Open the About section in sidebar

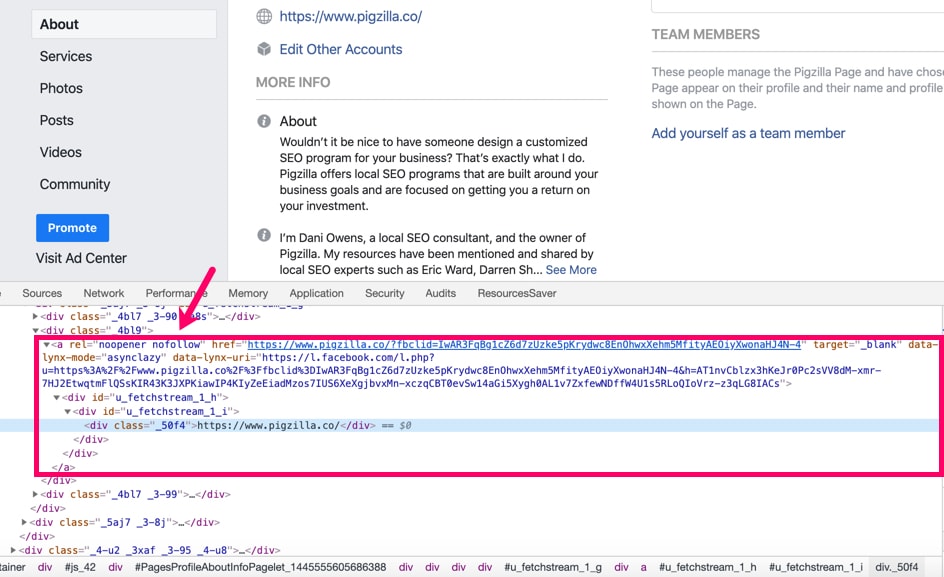click(x=124, y=24)
